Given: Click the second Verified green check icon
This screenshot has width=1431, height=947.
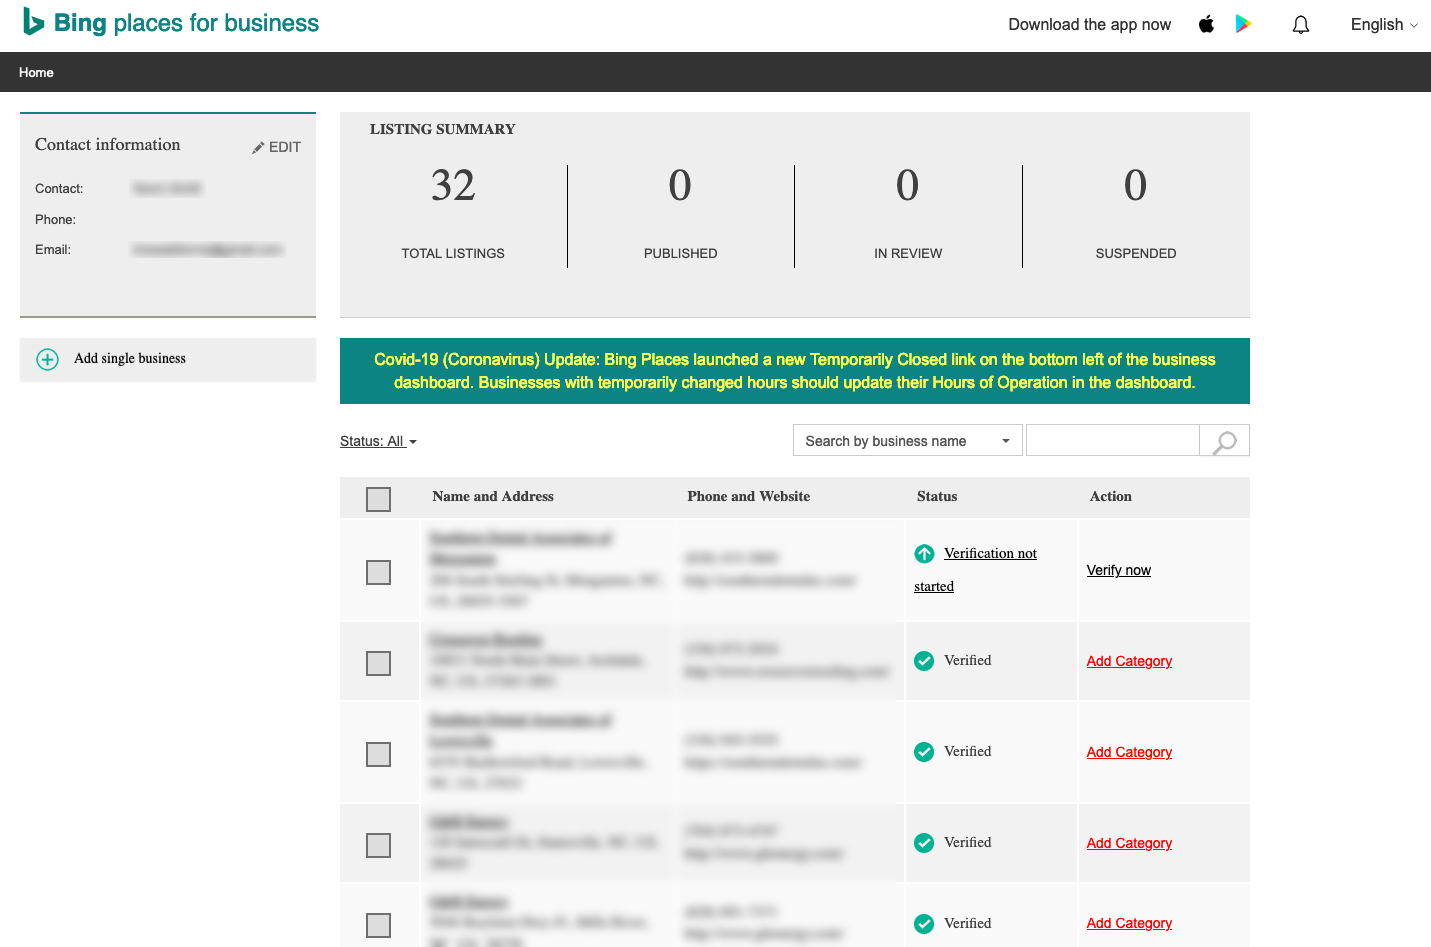Looking at the screenshot, I should coord(924,752).
